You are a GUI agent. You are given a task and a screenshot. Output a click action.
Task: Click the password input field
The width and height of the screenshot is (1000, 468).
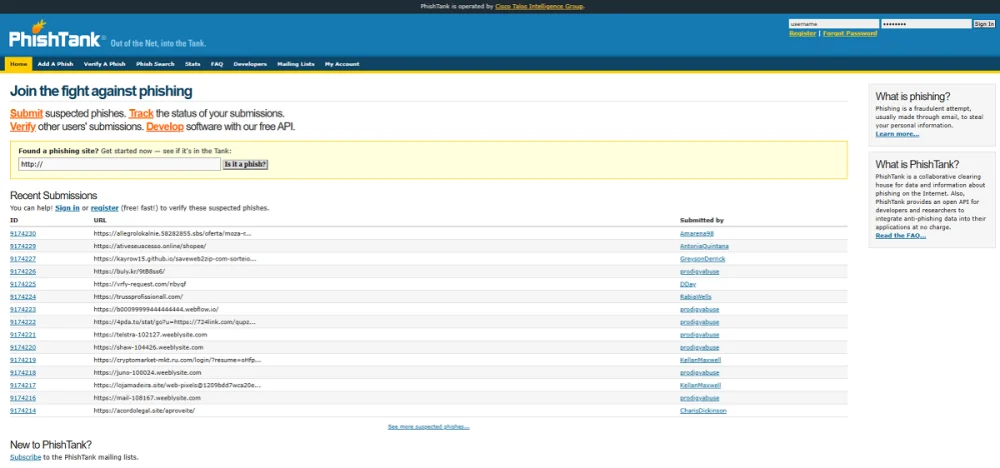925,24
